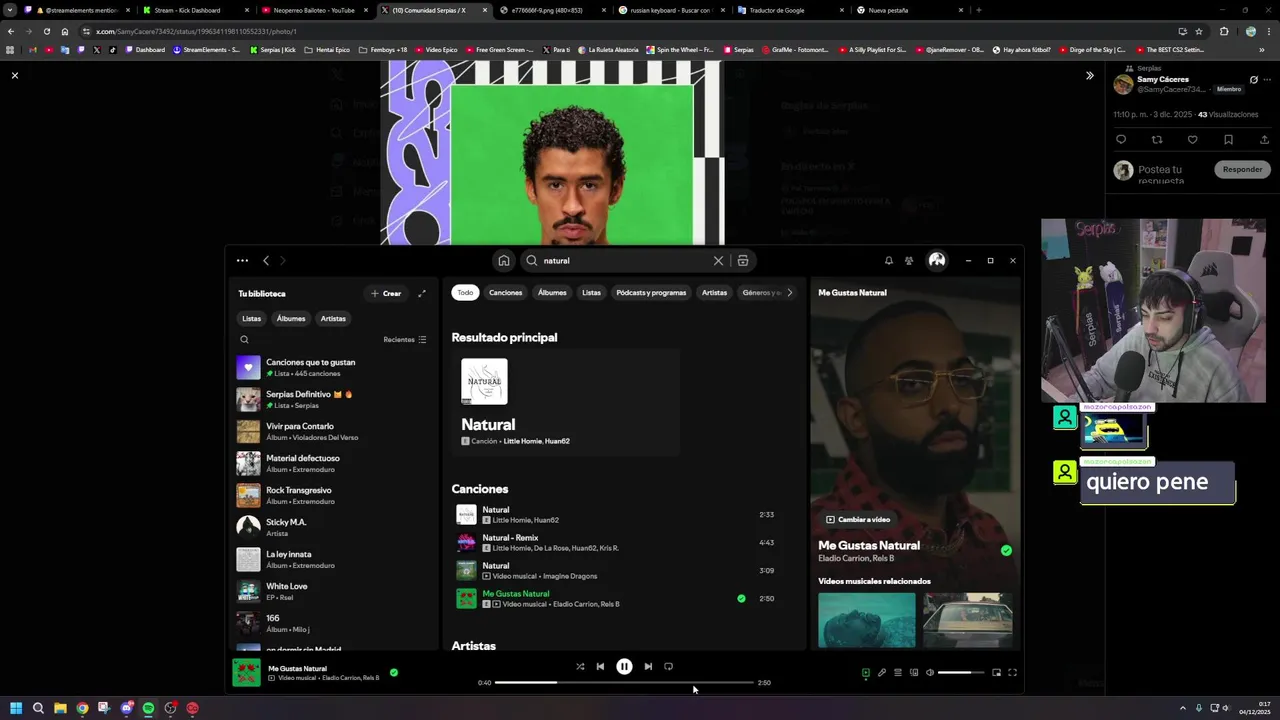Image resolution: width=1280 pixels, height=720 pixels.
Task: Repost the X post icon
Action: [x=1157, y=140]
